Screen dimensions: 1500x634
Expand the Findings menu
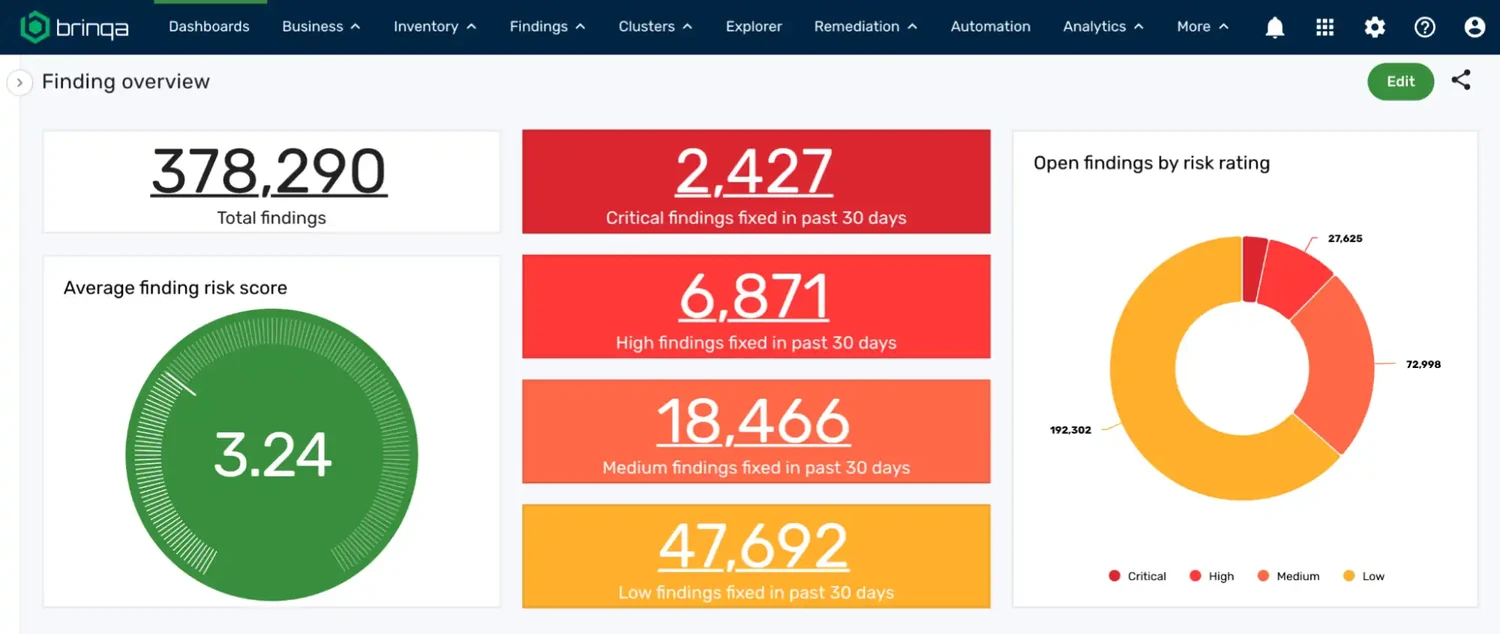click(x=547, y=27)
